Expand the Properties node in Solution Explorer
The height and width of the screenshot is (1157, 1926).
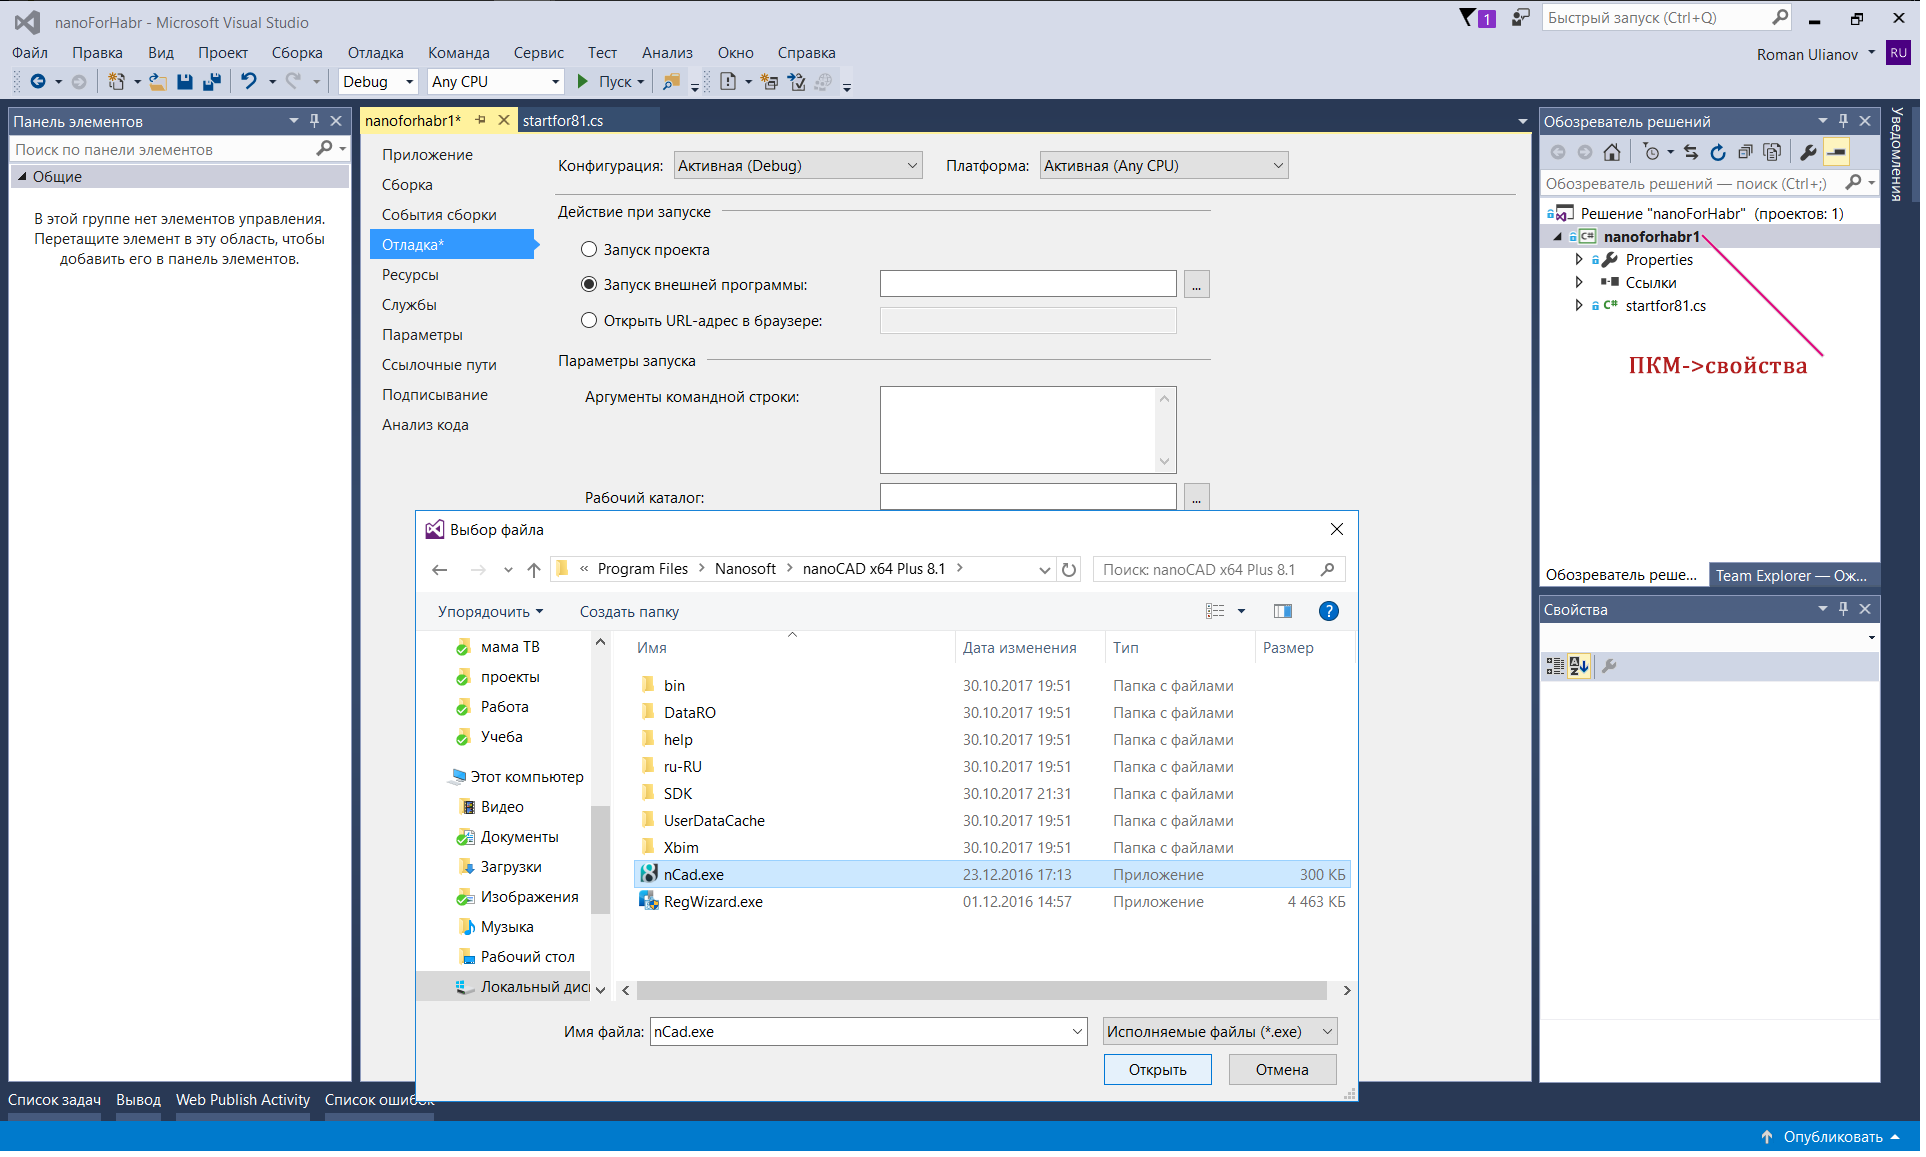pos(1579,260)
